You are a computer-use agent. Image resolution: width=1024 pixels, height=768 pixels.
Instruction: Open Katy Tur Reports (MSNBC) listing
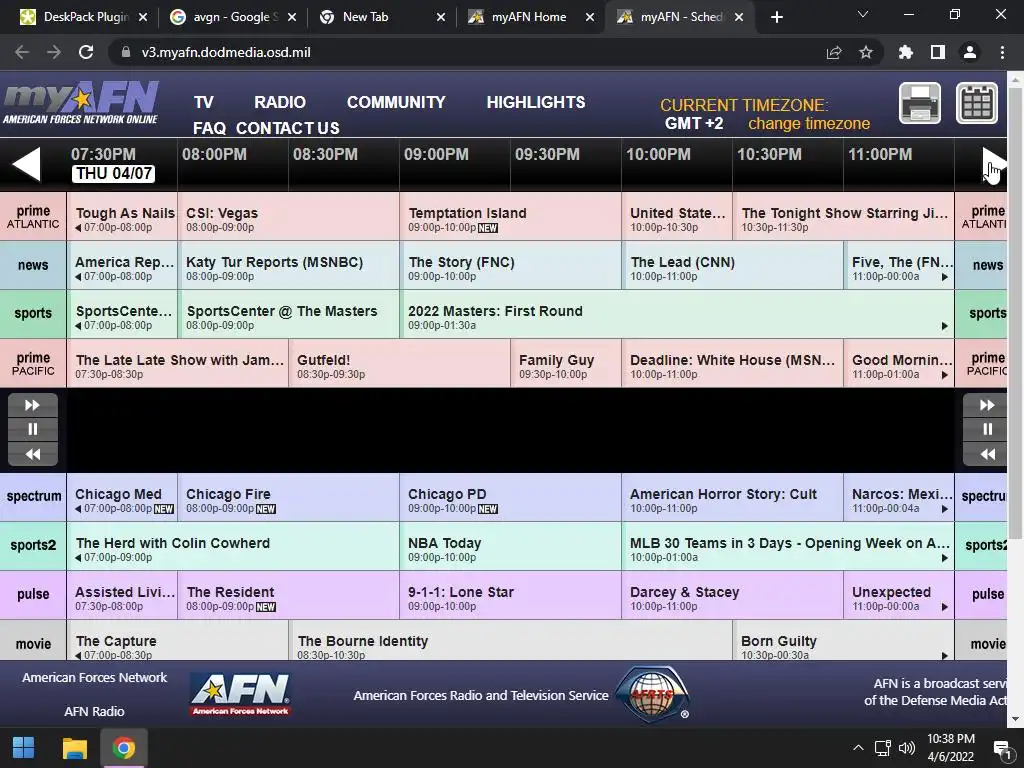[x=288, y=265]
